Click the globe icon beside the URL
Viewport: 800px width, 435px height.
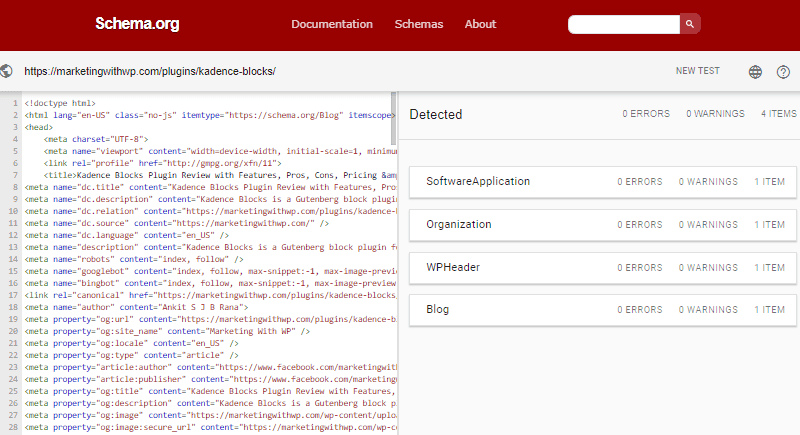tap(6, 71)
